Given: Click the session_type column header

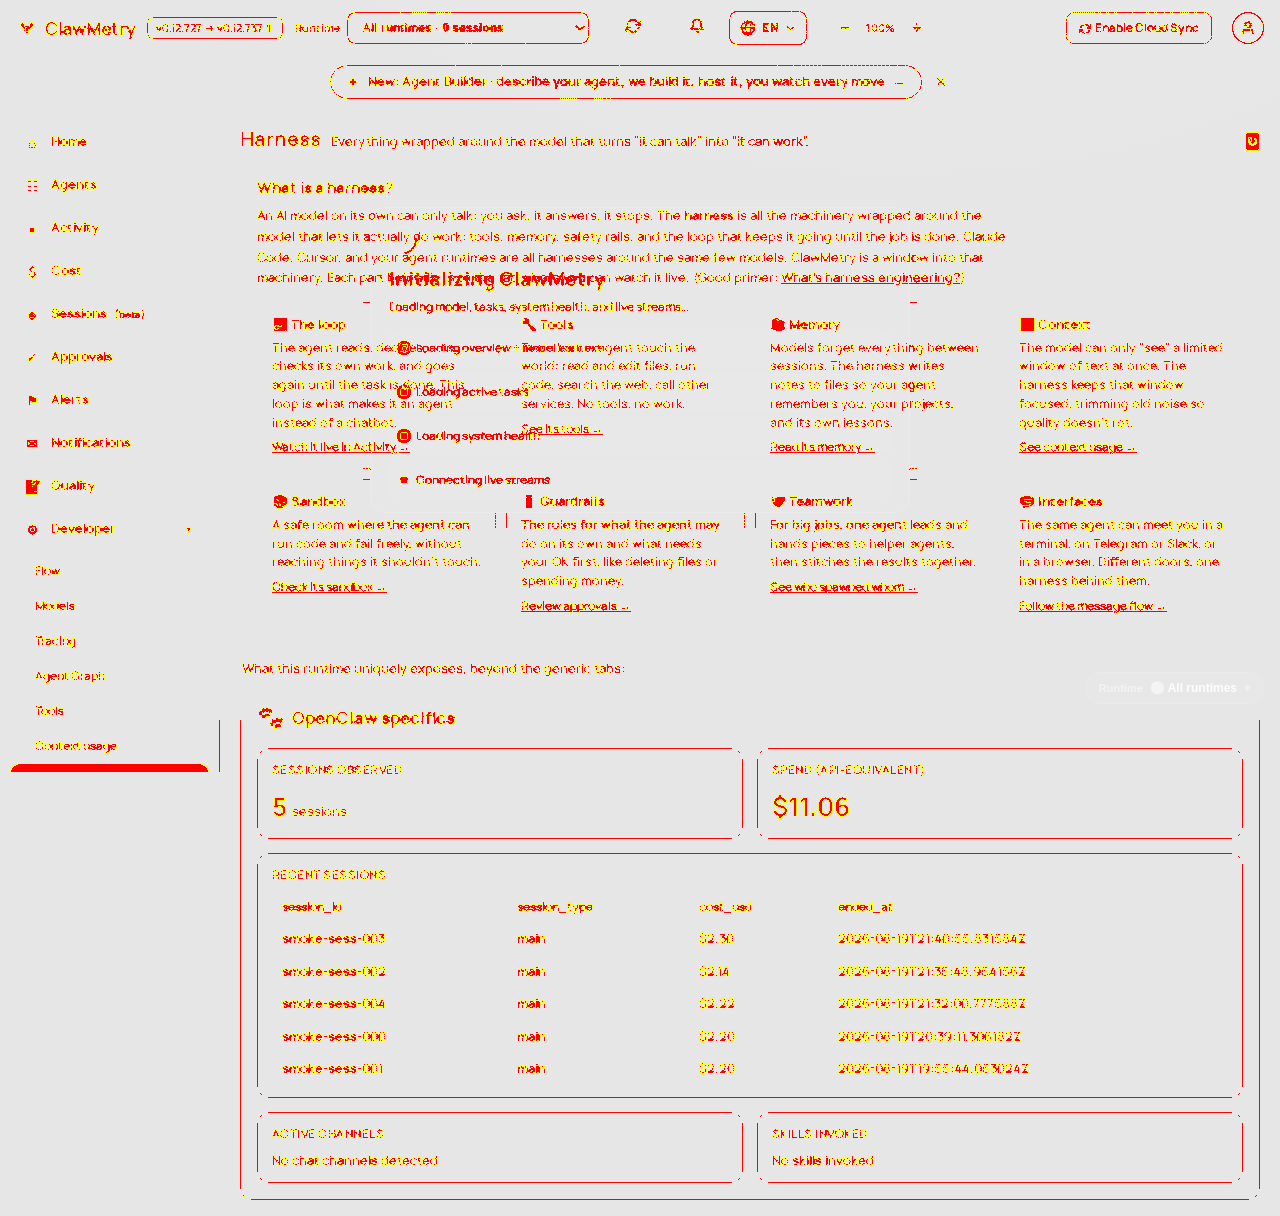Looking at the screenshot, I should point(555,907).
